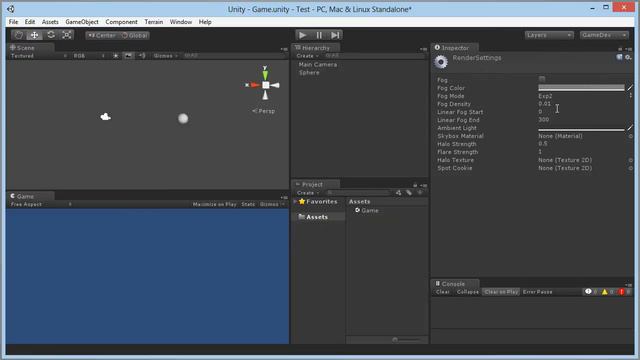Select the Sphere object in Scene view
Image resolution: width=640 pixels, height=360 pixels.
183,118
